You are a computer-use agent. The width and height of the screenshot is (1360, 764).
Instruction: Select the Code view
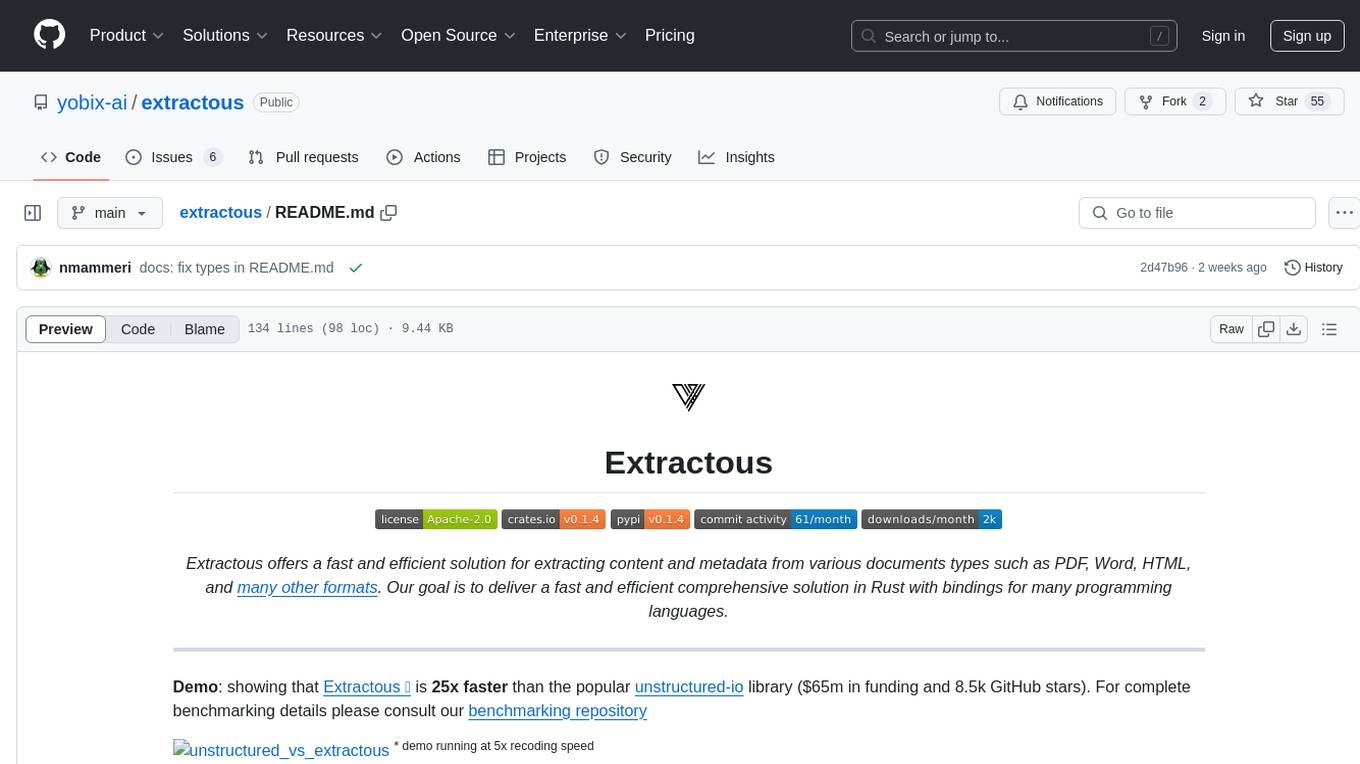coord(138,329)
